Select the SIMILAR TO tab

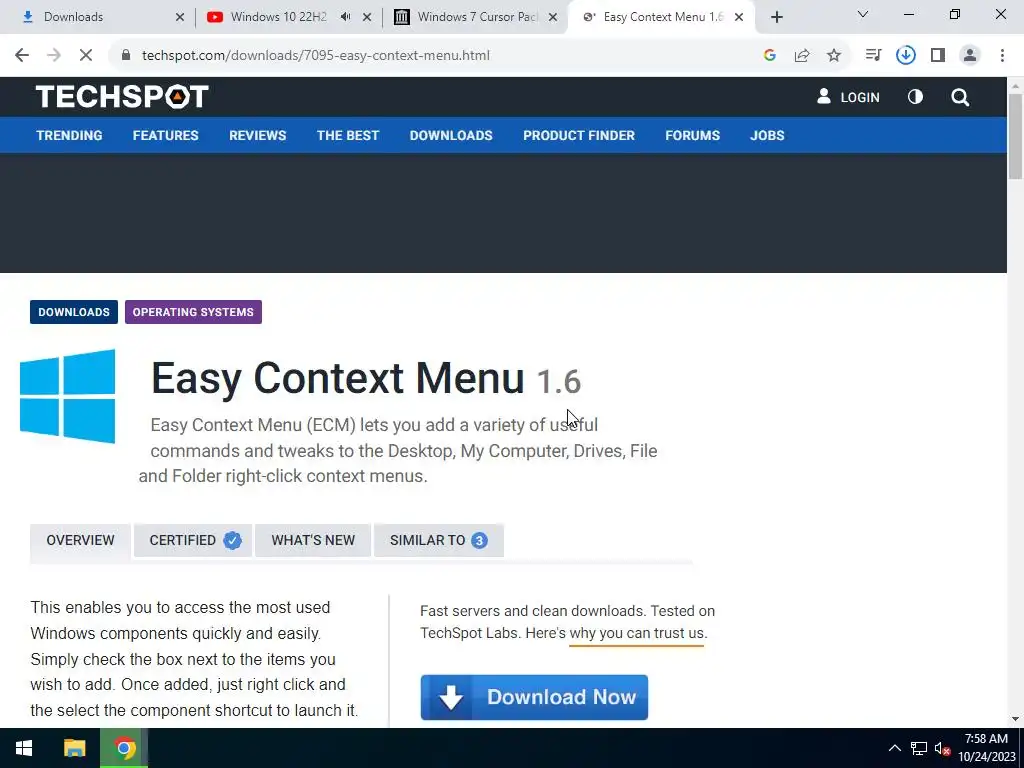[438, 541]
